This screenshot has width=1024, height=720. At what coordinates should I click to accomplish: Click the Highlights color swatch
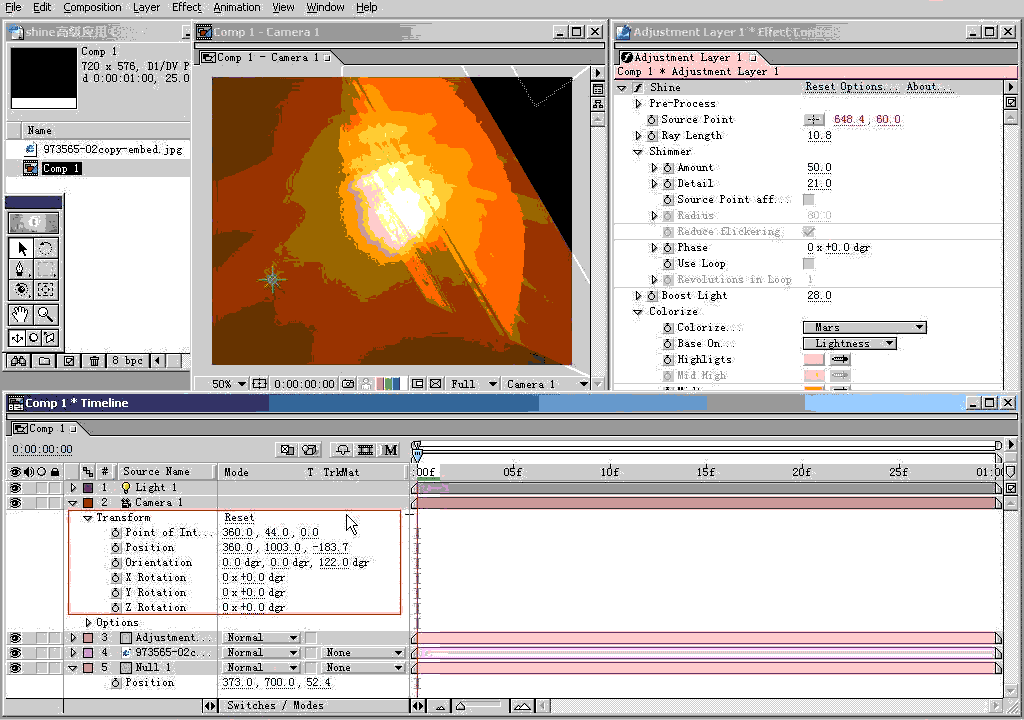point(814,359)
